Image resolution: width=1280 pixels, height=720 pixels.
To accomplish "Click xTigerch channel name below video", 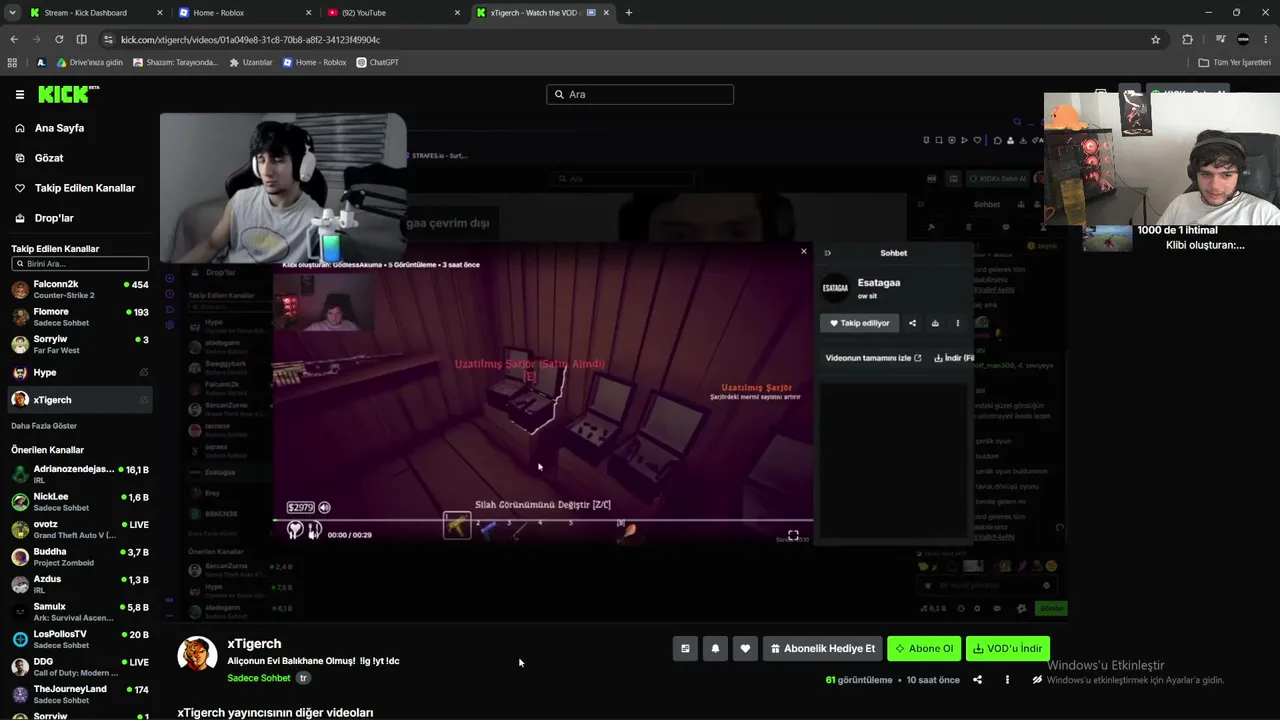I will [254, 644].
